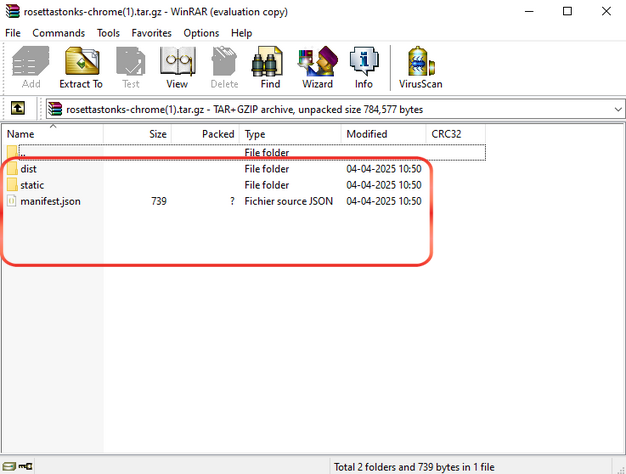The width and height of the screenshot is (626, 474).
Task: Sort by the Modified column header
Action: pos(384,134)
